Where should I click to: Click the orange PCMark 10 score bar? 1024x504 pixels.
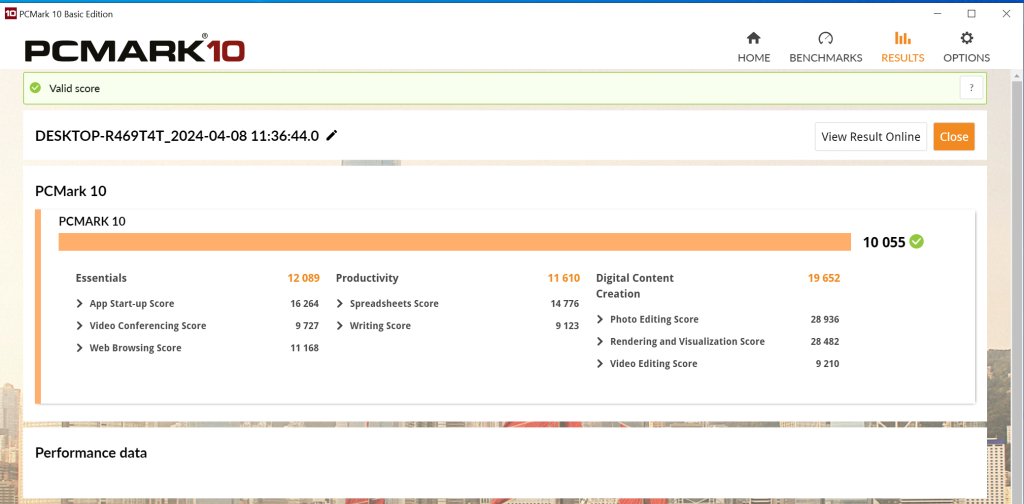[x=455, y=242]
